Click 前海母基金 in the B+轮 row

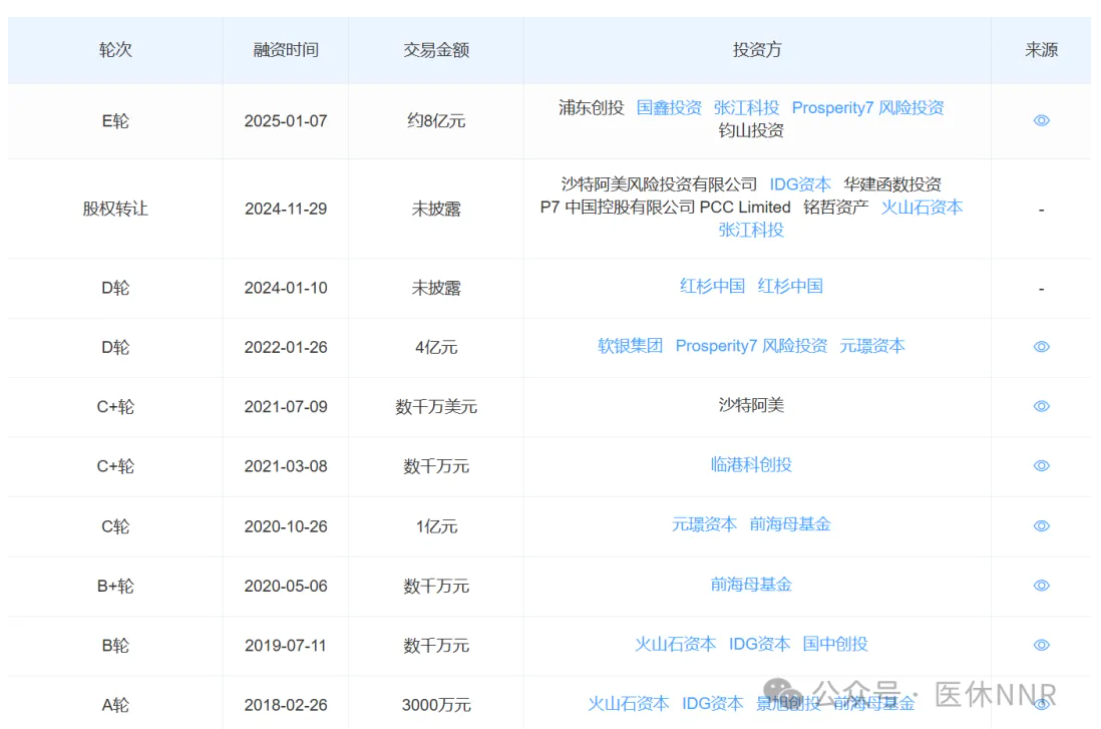point(751,584)
